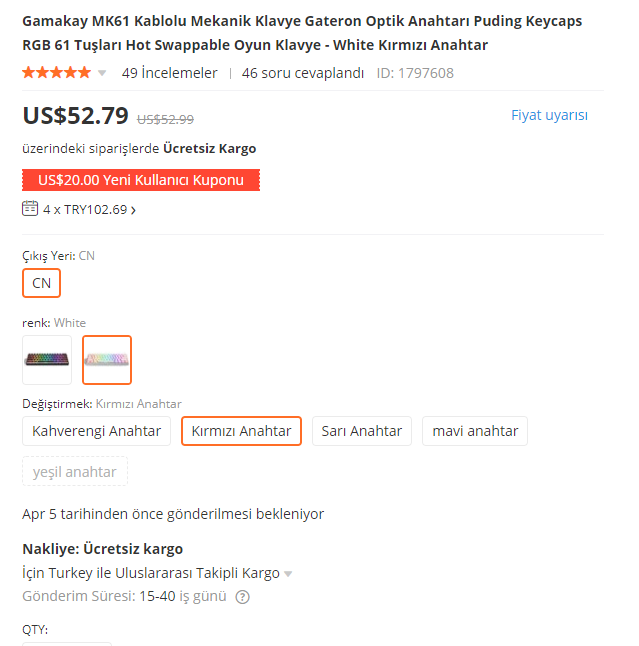Select the white keyboard color thumbnail
This screenshot has height=646, width=639.
click(x=107, y=360)
